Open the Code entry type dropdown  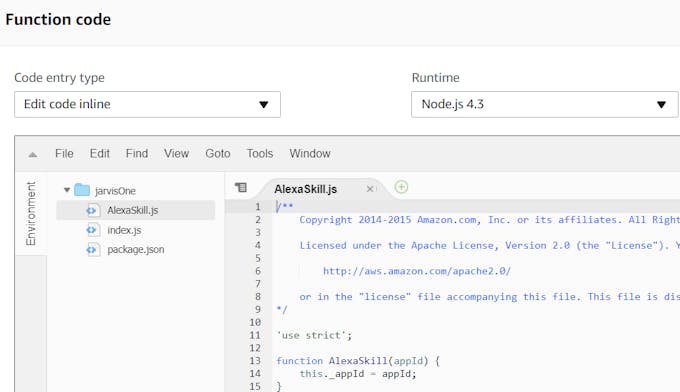tap(147, 105)
